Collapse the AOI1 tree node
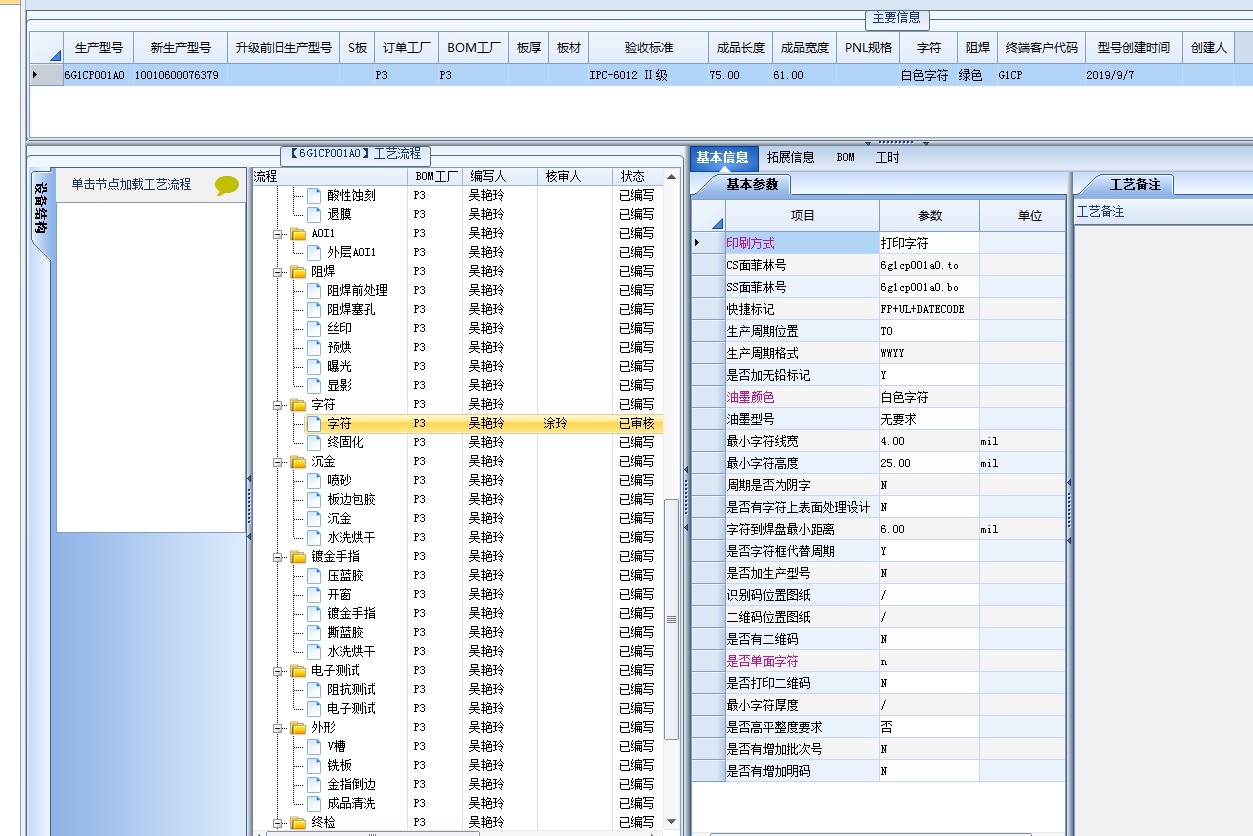Image resolution: width=1253 pixels, height=836 pixels. (x=278, y=233)
